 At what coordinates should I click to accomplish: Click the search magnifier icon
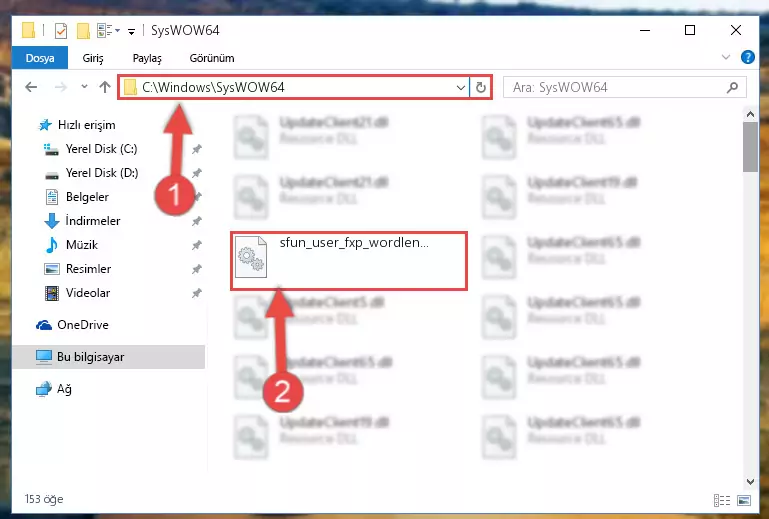pos(732,87)
